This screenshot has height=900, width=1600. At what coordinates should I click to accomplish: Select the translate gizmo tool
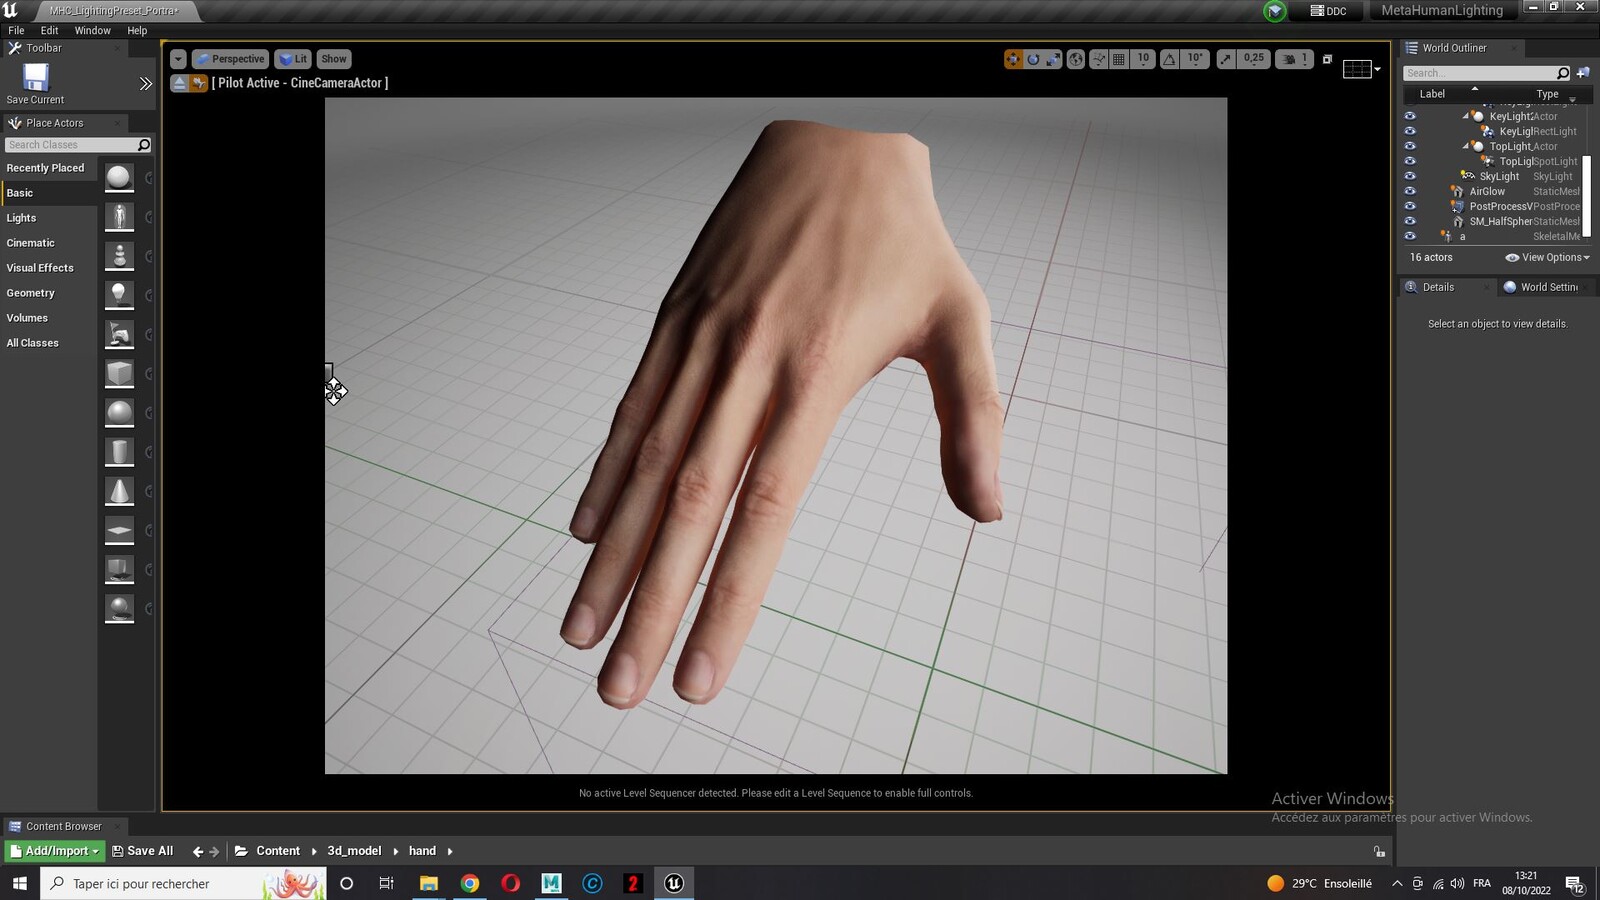[x=1013, y=59]
